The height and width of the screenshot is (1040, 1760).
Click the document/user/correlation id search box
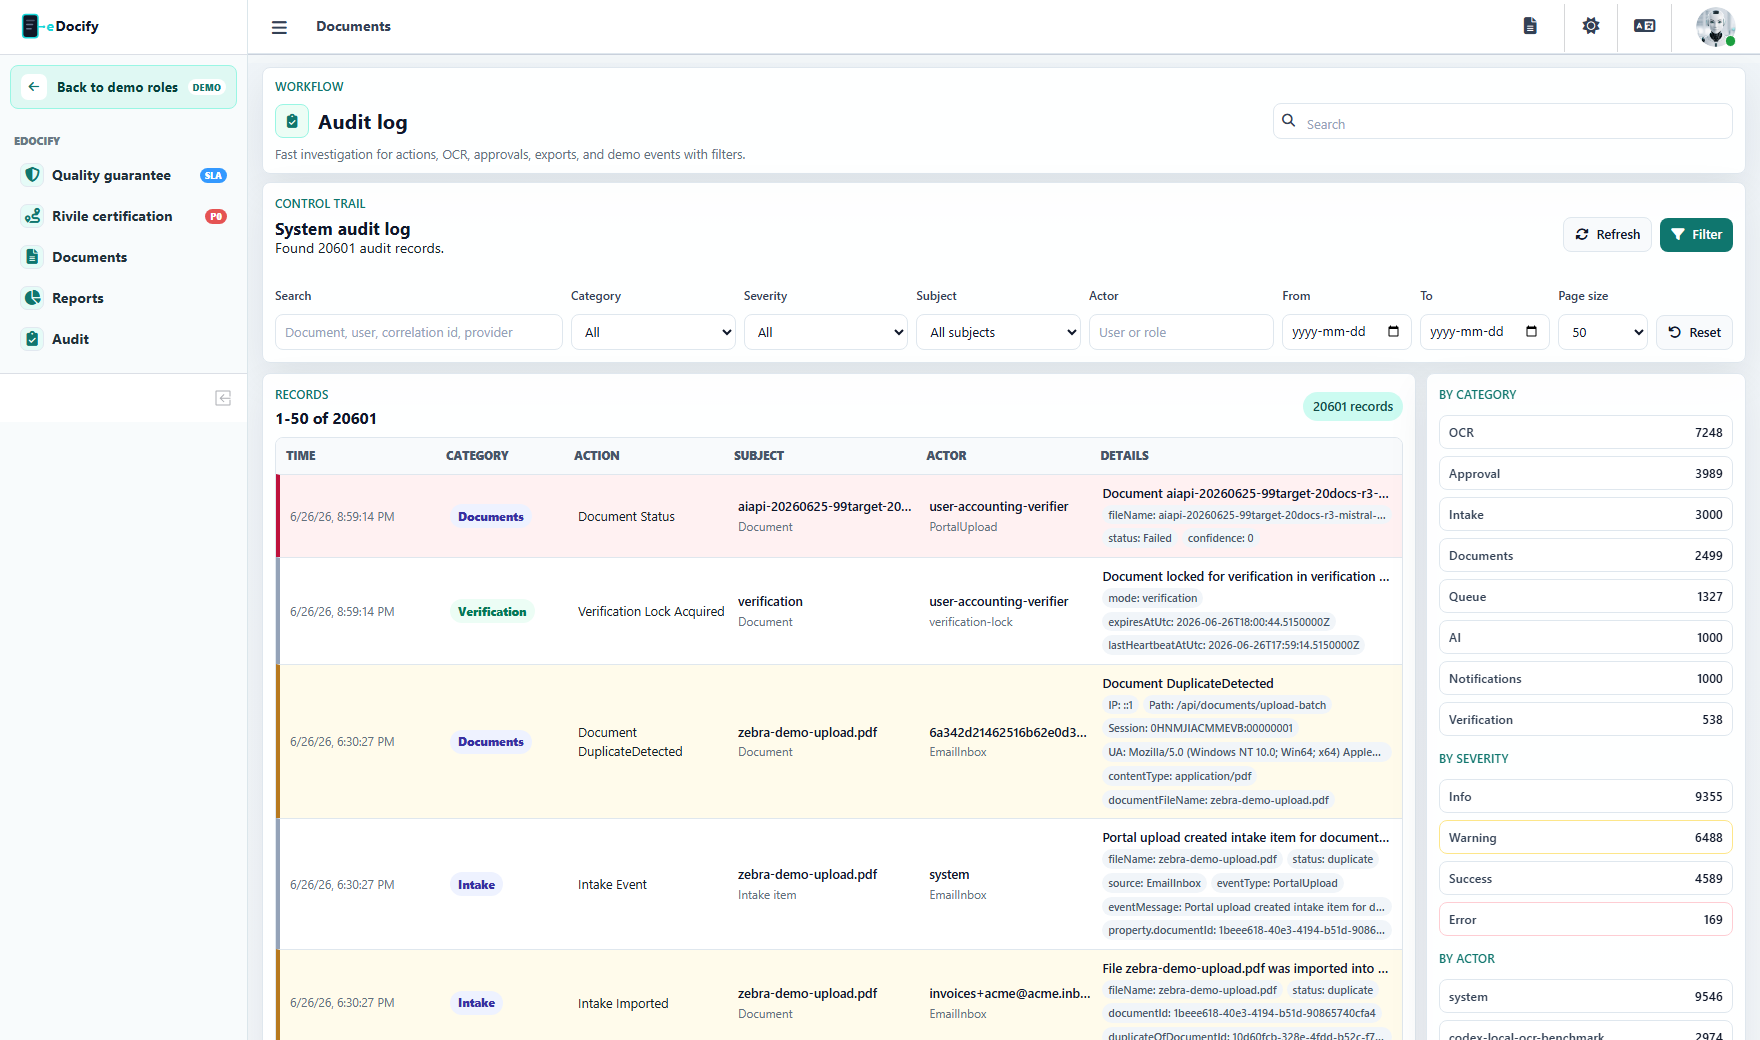pyautogui.click(x=419, y=333)
